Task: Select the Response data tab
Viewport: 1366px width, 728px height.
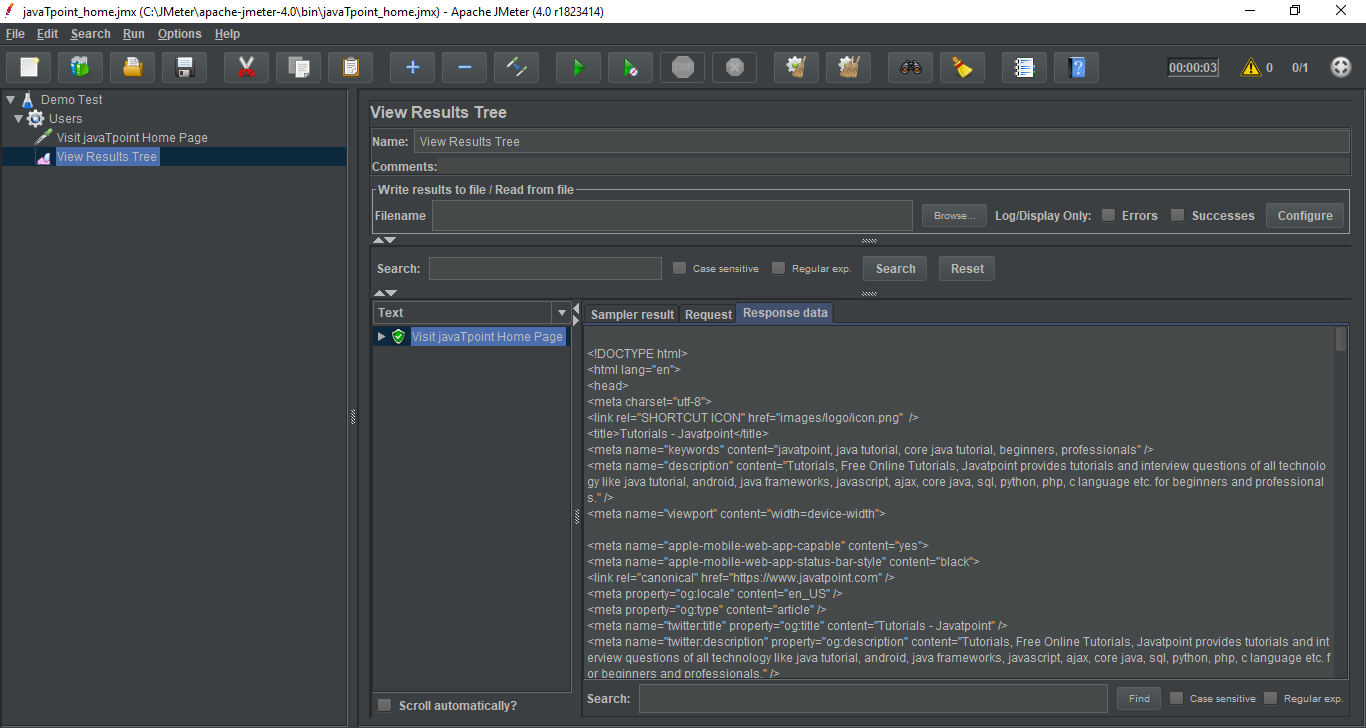Action: point(785,313)
